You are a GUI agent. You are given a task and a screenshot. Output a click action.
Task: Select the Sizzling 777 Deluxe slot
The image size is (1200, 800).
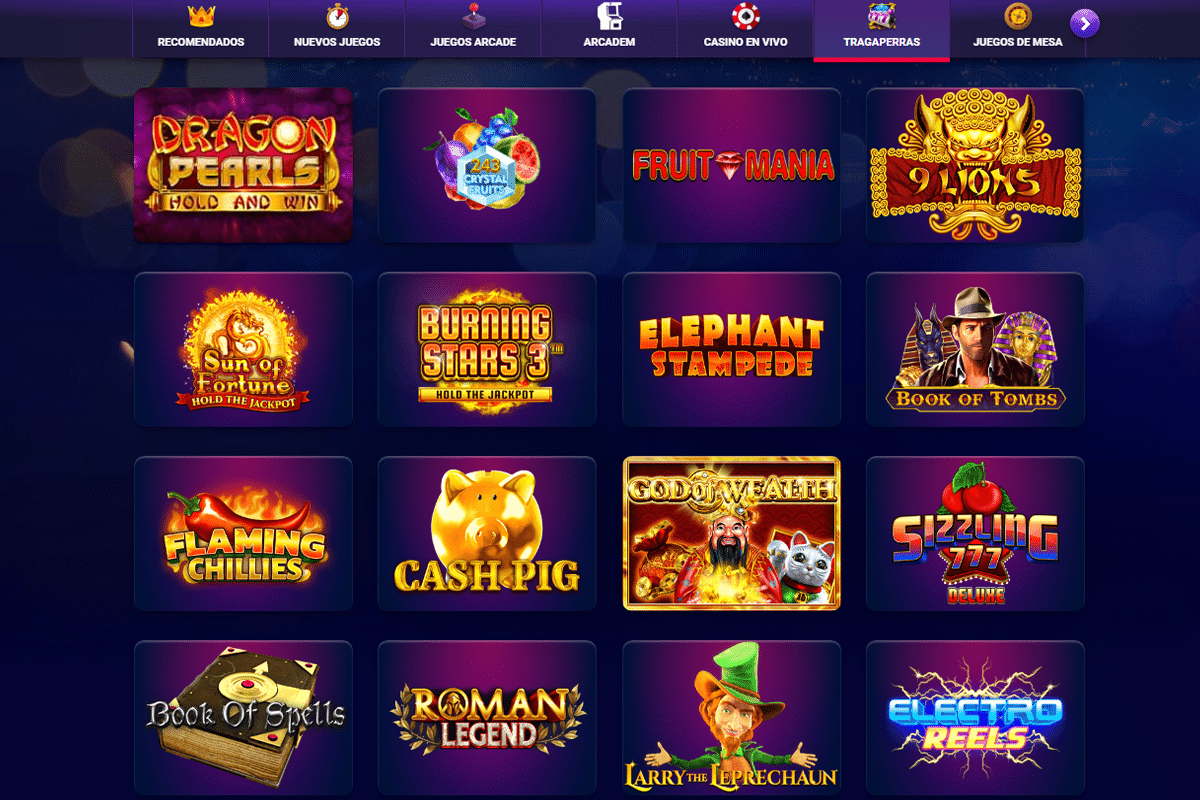975,533
